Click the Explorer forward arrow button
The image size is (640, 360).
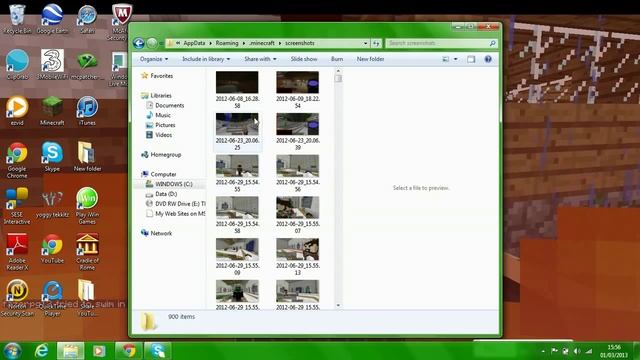152,43
